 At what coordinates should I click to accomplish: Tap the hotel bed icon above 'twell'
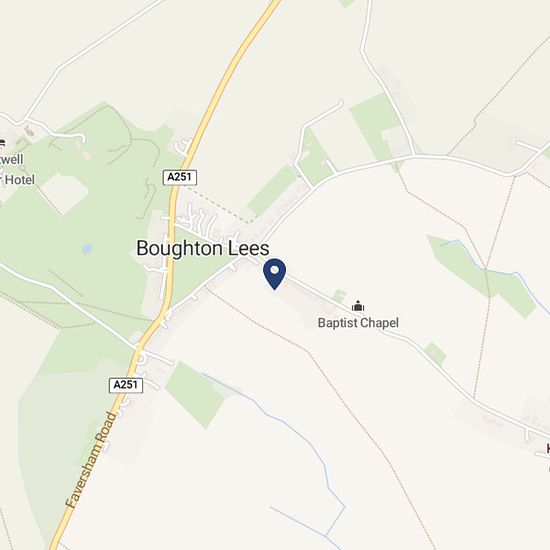click(2, 142)
